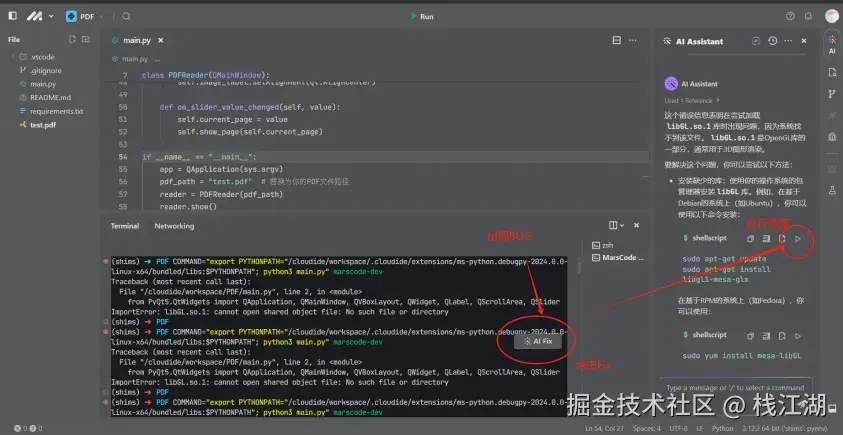843x435 pixels.
Task: Click the Python language mode status
Action: click(723, 429)
